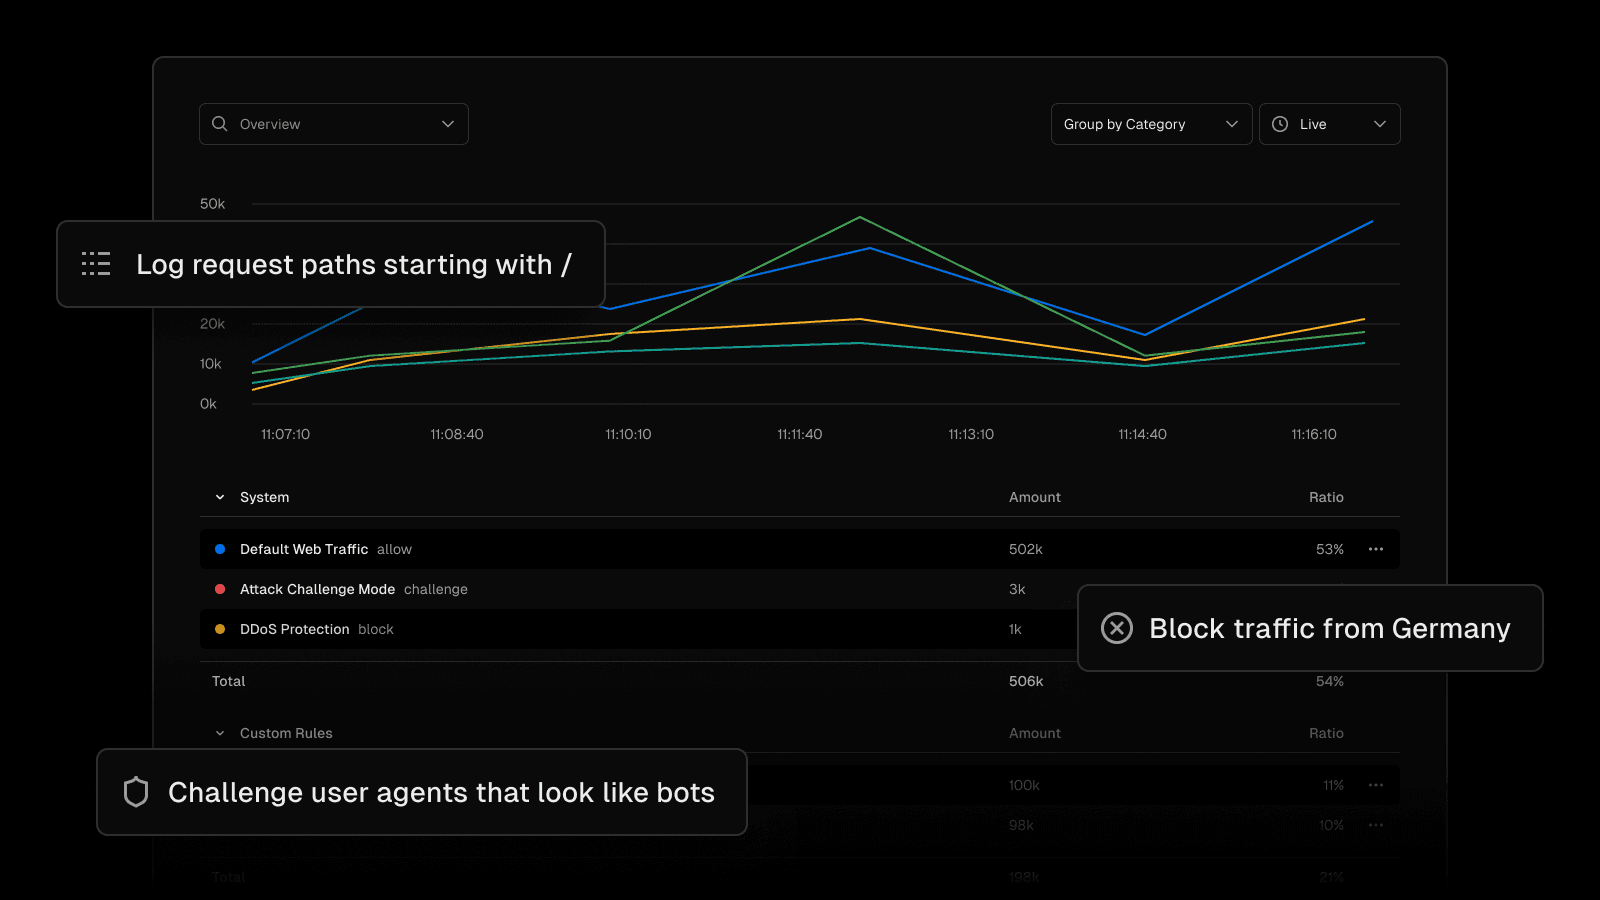The width and height of the screenshot is (1600, 900).
Task: Click the blue dot of Default Web Traffic
Action: tap(220, 549)
